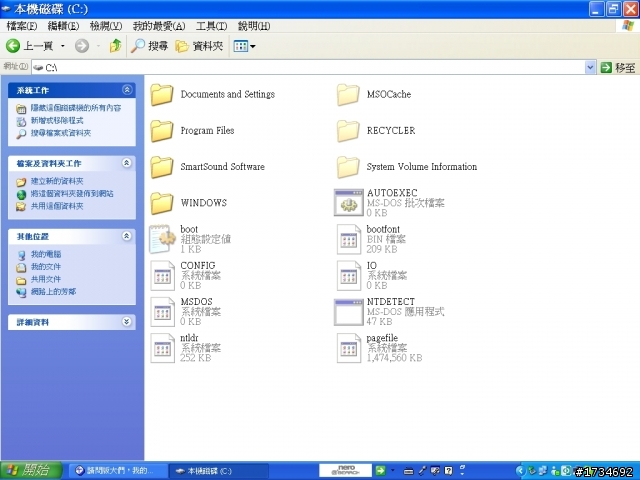The width and height of the screenshot is (640, 480).
Task: Click the 本機磁碟 (C:) taskbar button
Action: pos(218,471)
